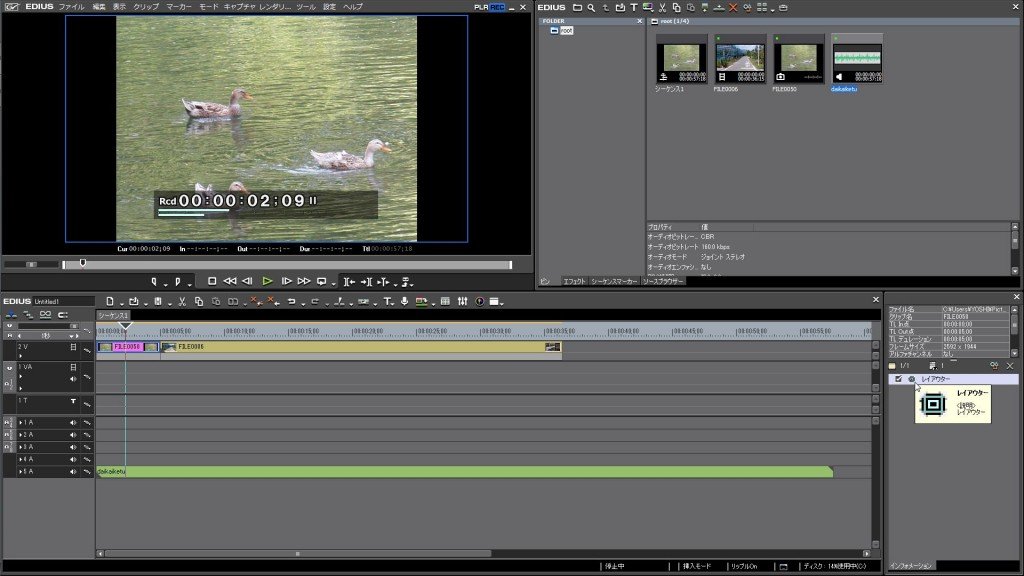
Task: Expand track 2 A
Action: point(20,435)
